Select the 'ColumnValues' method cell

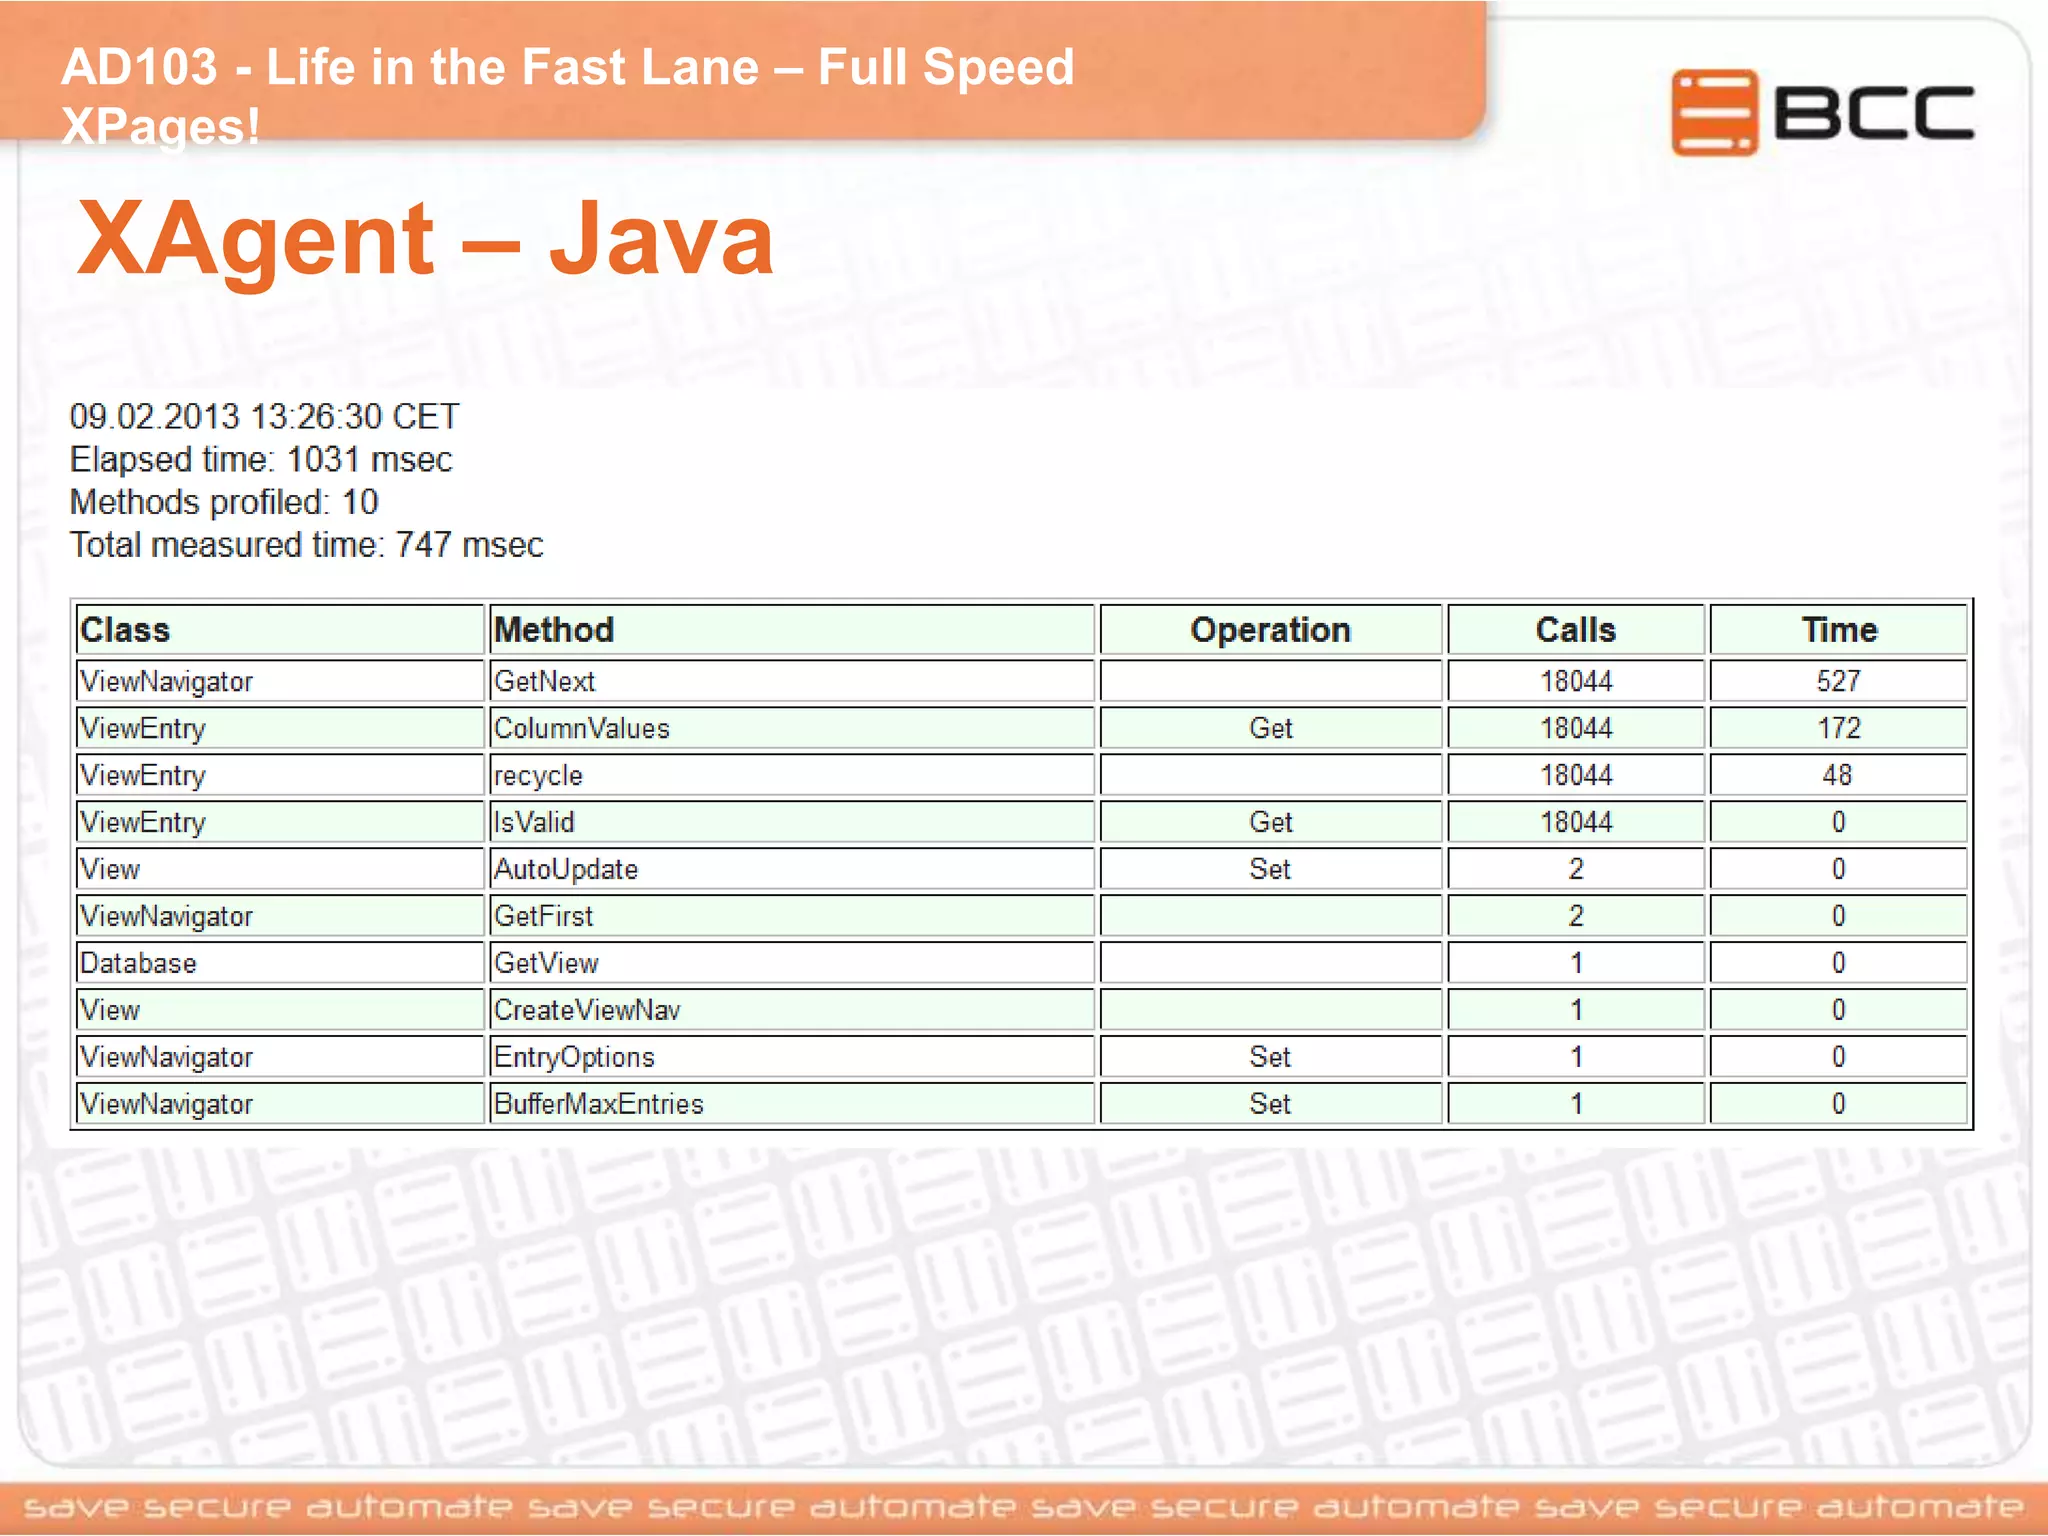pos(791,728)
